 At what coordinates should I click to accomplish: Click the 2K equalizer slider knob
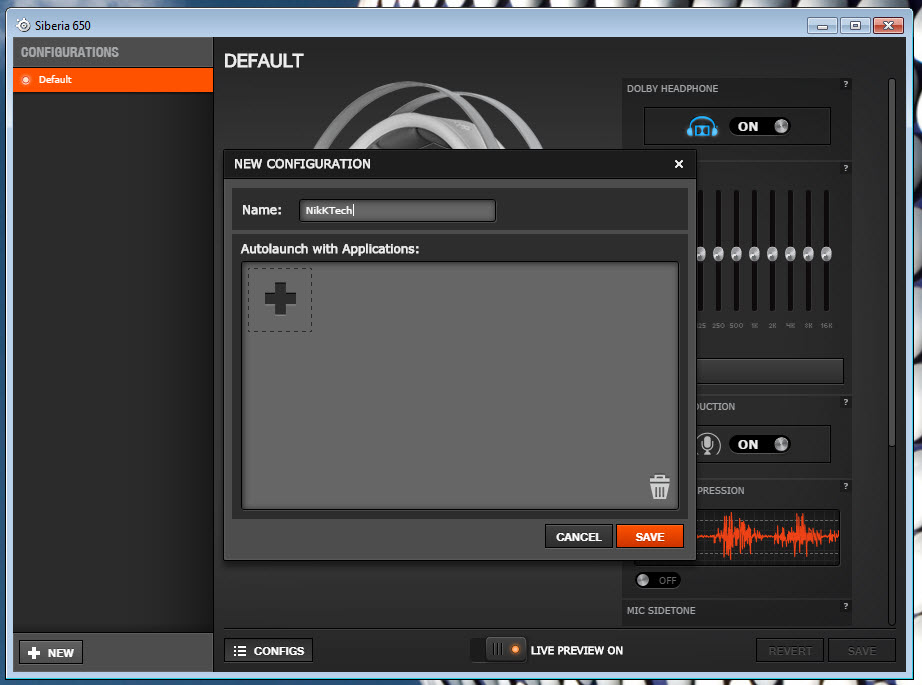772,253
